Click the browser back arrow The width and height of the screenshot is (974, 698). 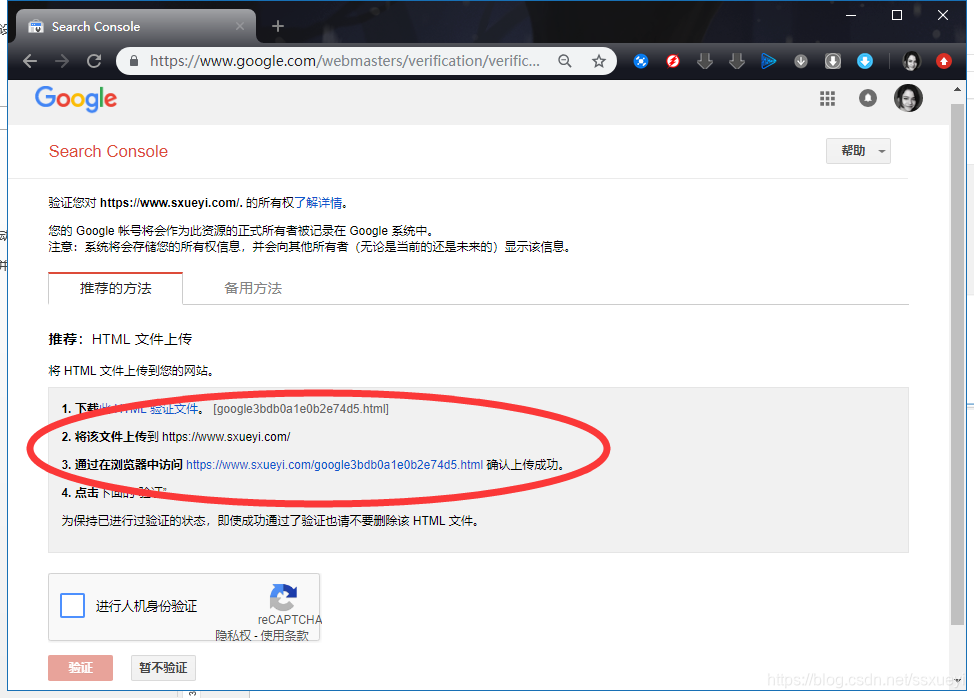(30, 61)
